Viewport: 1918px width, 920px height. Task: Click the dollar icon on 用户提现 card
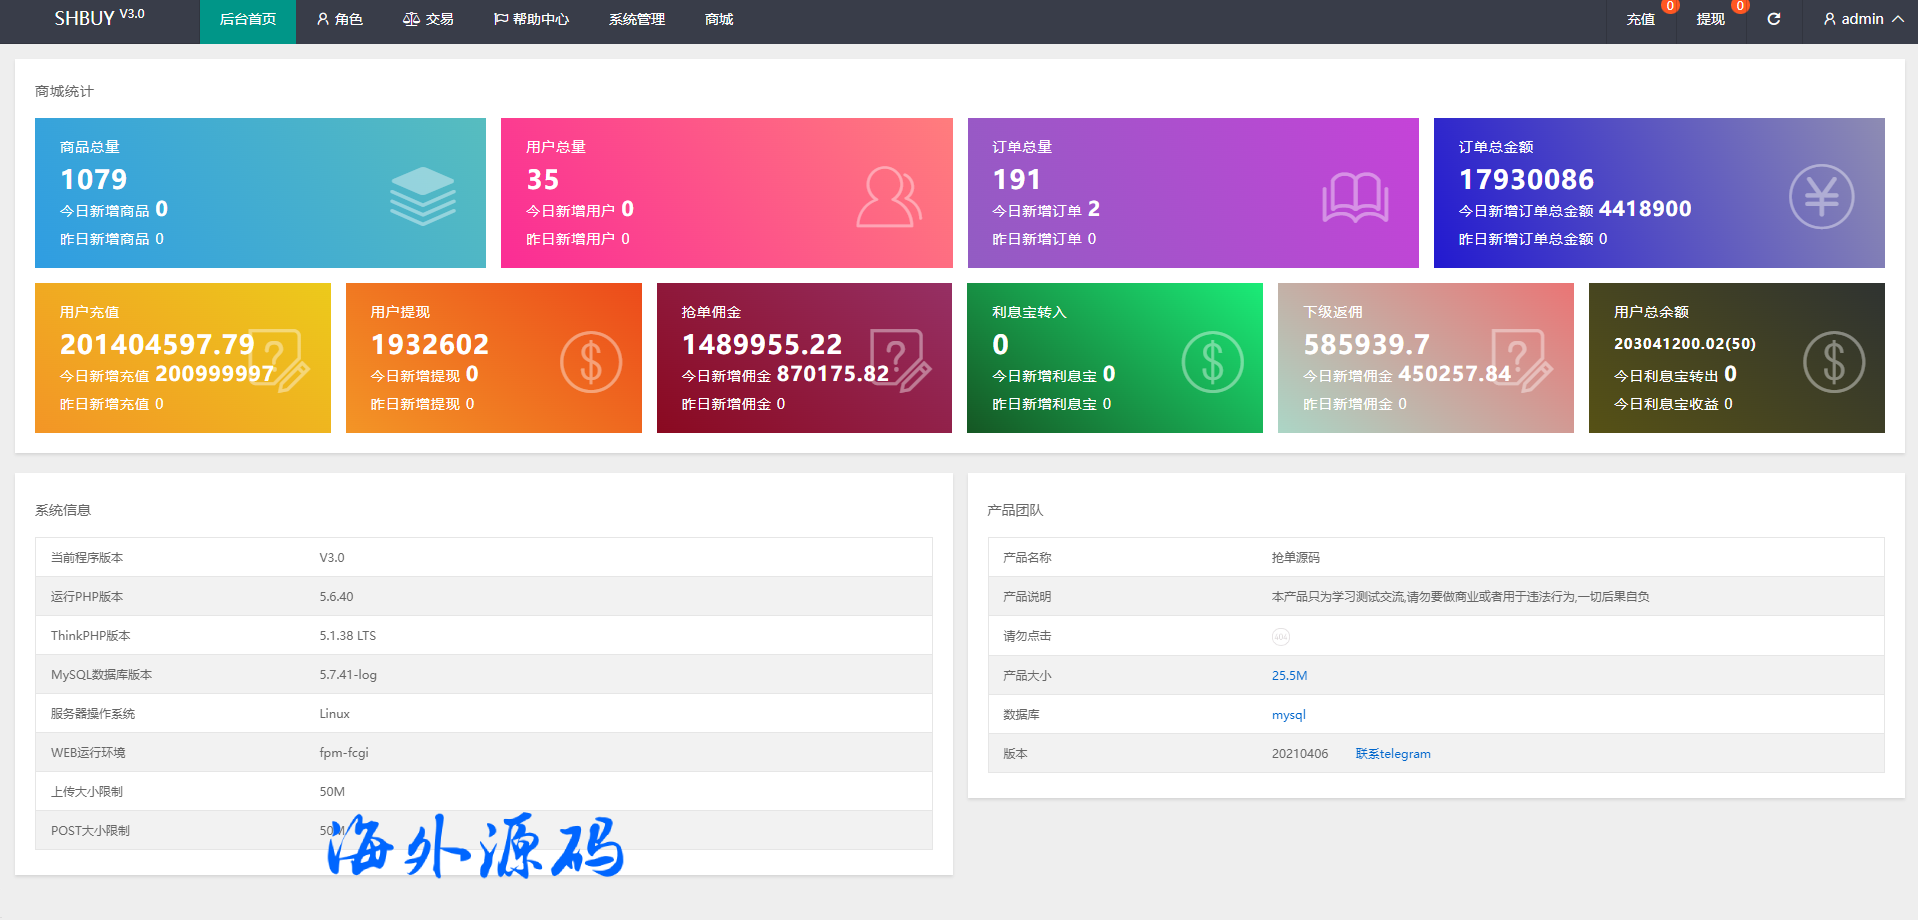[590, 361]
